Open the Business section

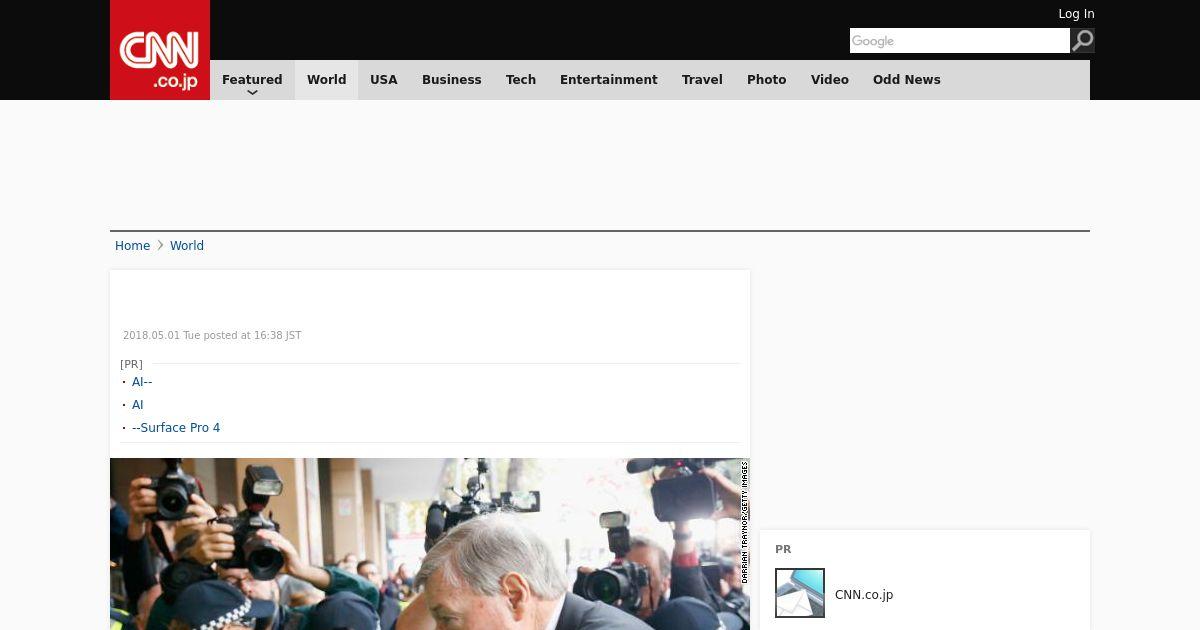point(452,80)
